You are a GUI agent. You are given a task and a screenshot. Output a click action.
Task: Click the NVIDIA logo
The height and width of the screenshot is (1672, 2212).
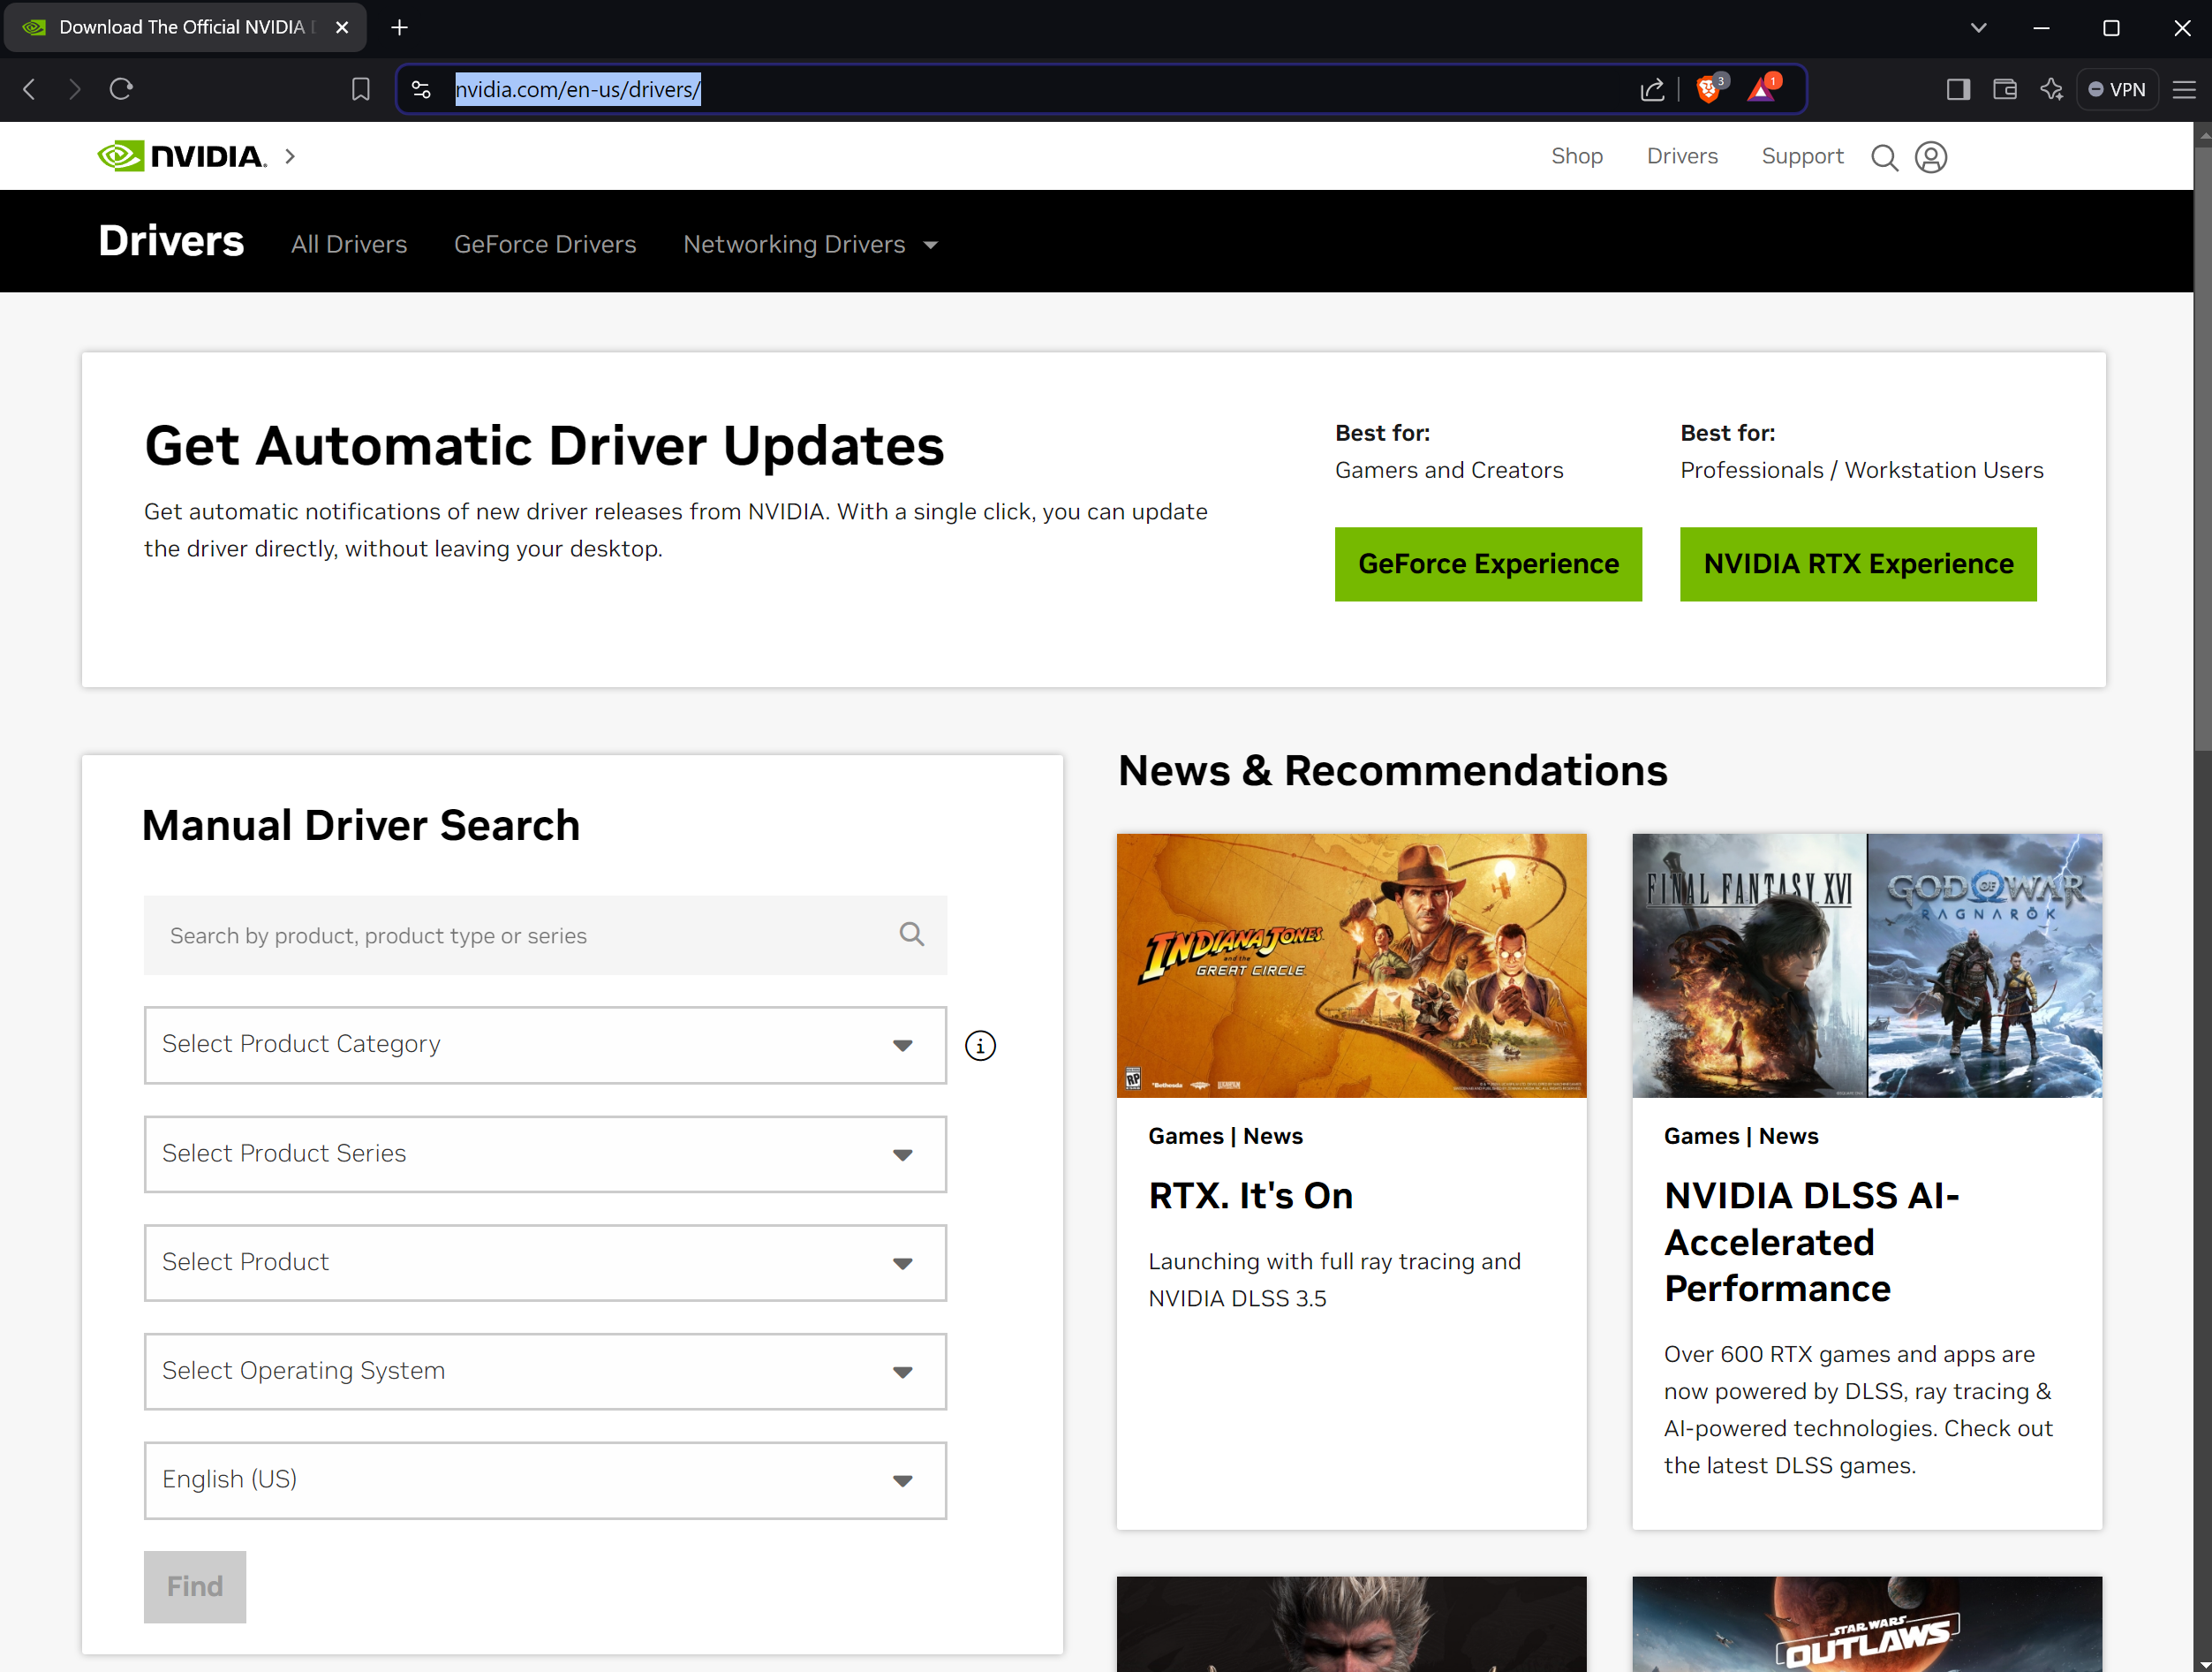pos(182,156)
